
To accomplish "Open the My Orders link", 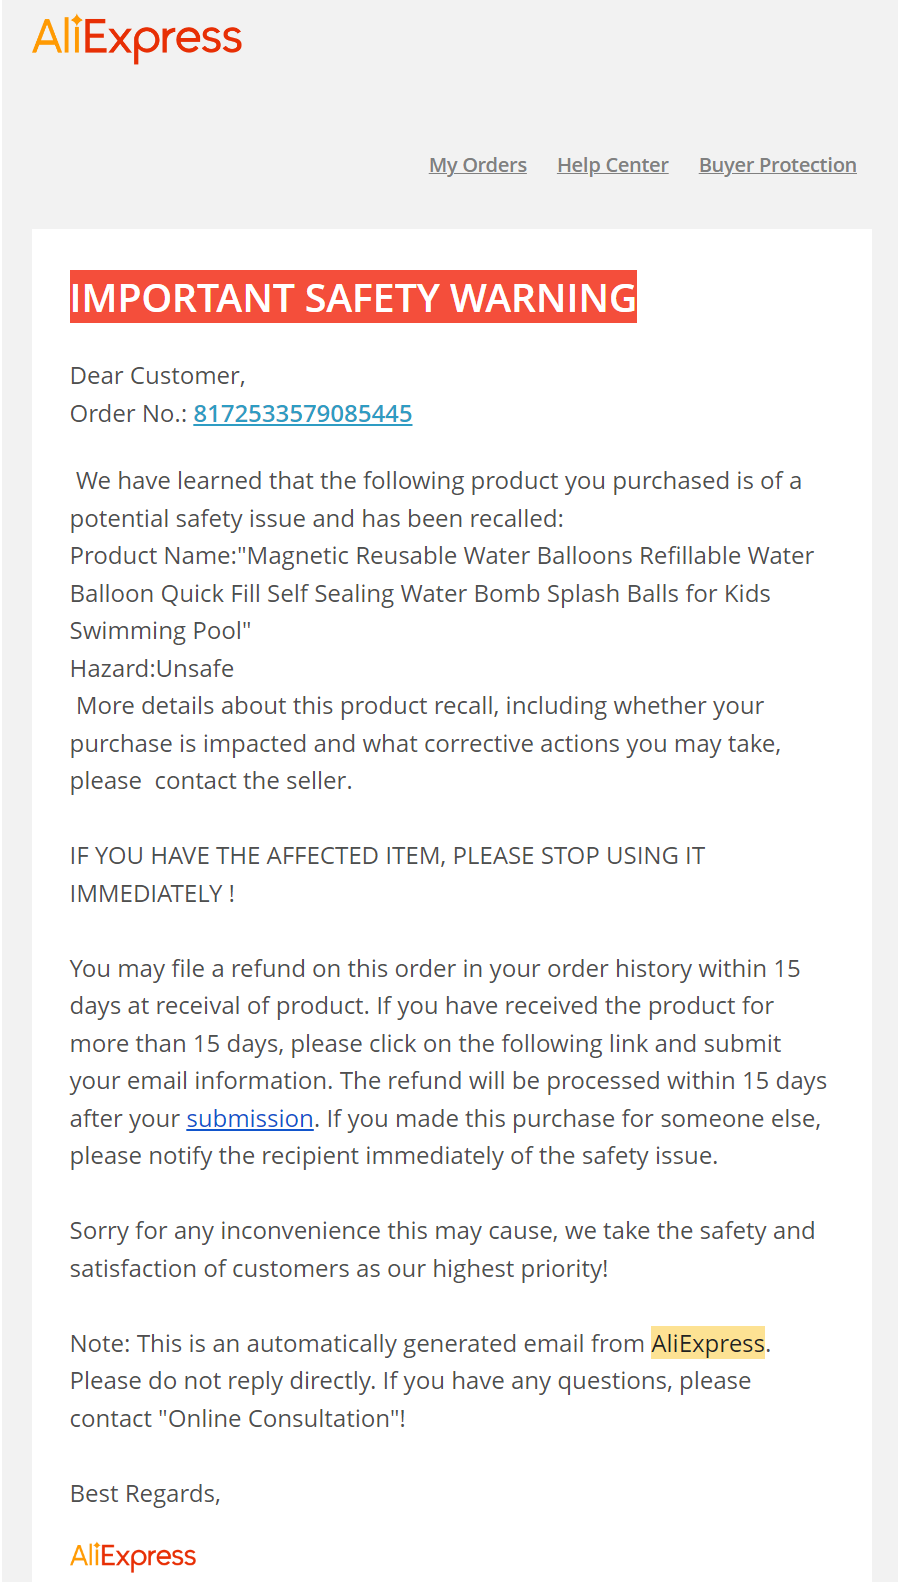I will click(478, 165).
